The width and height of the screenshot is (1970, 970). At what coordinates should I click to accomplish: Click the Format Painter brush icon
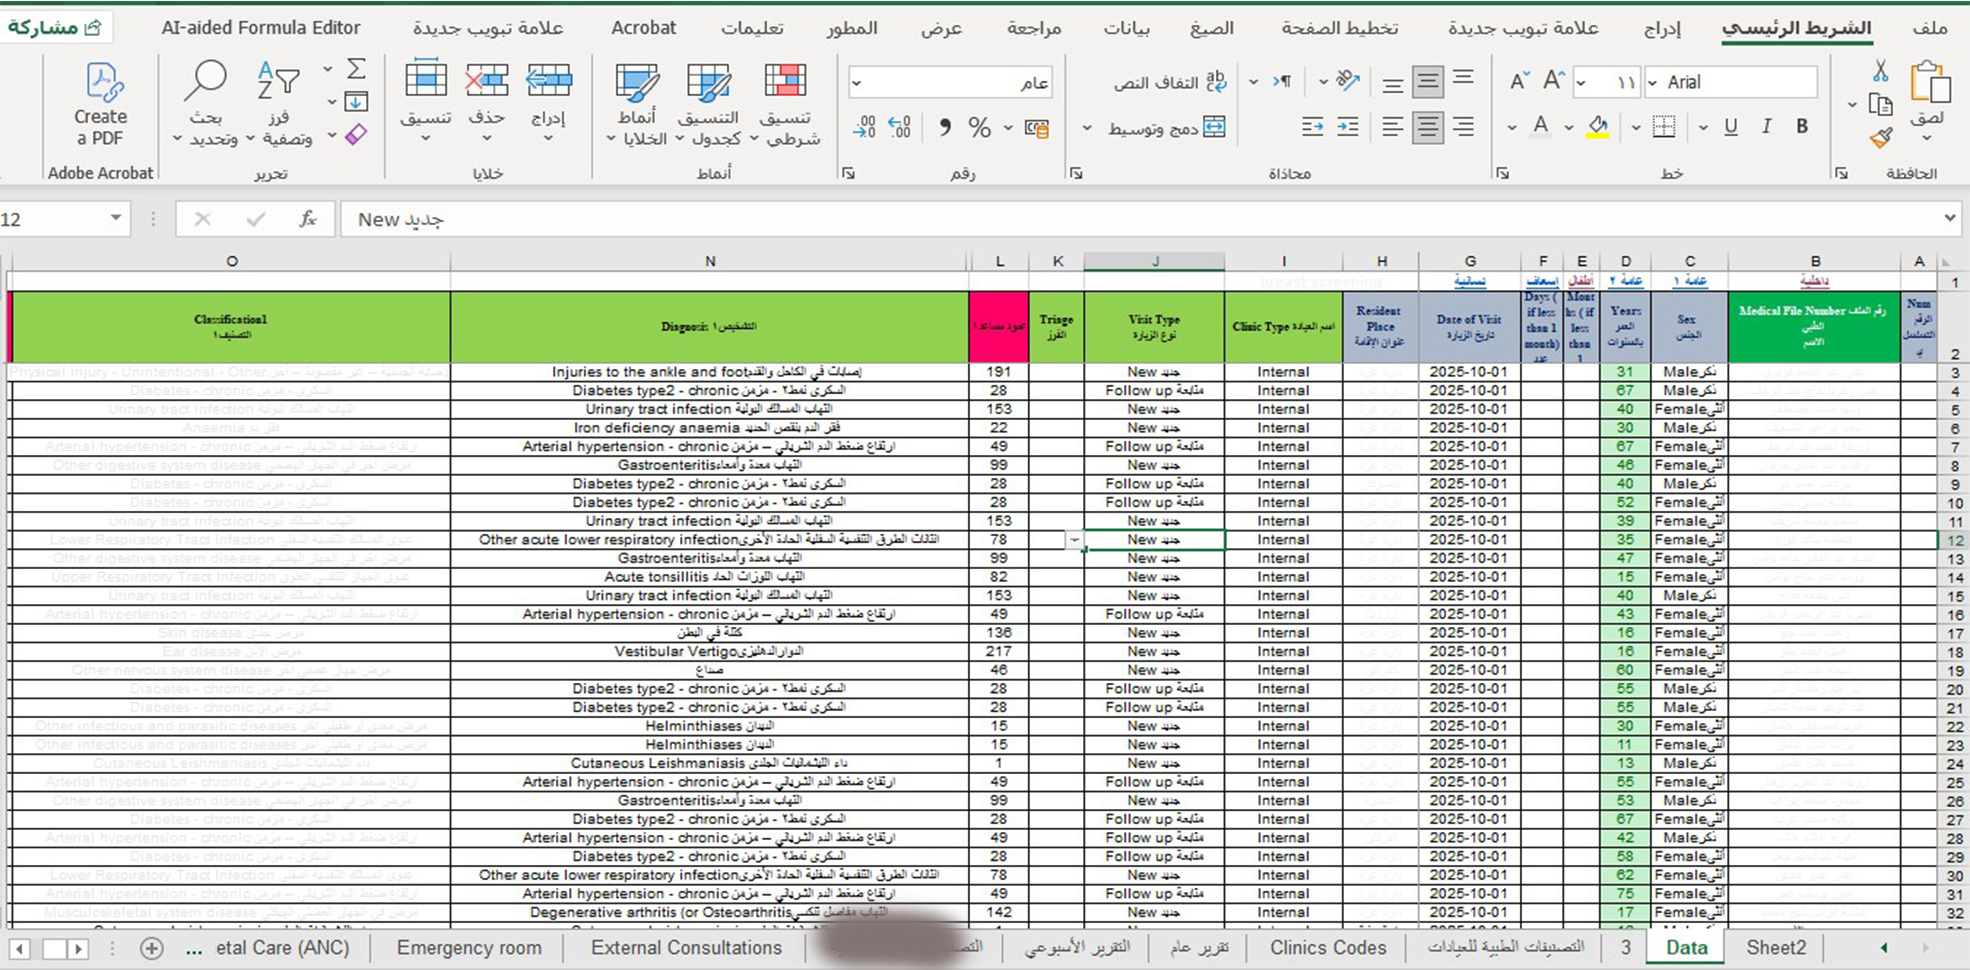tap(1881, 137)
